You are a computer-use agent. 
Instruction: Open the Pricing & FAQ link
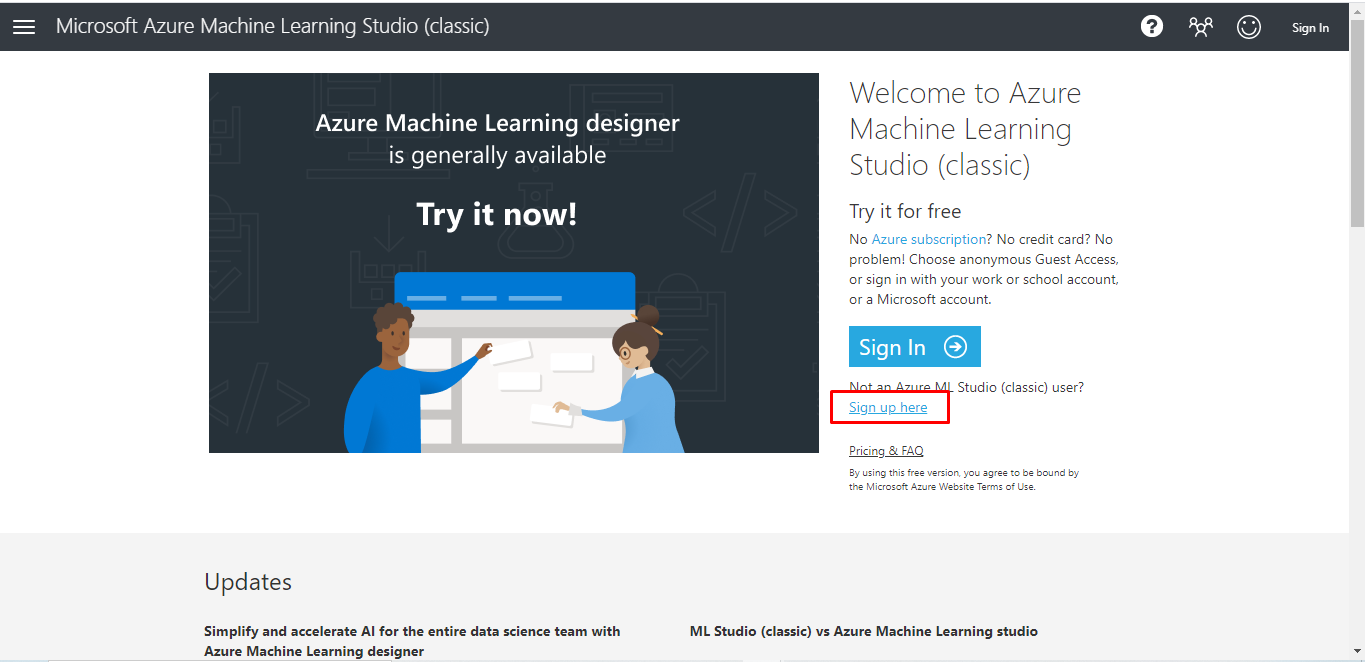pos(886,451)
